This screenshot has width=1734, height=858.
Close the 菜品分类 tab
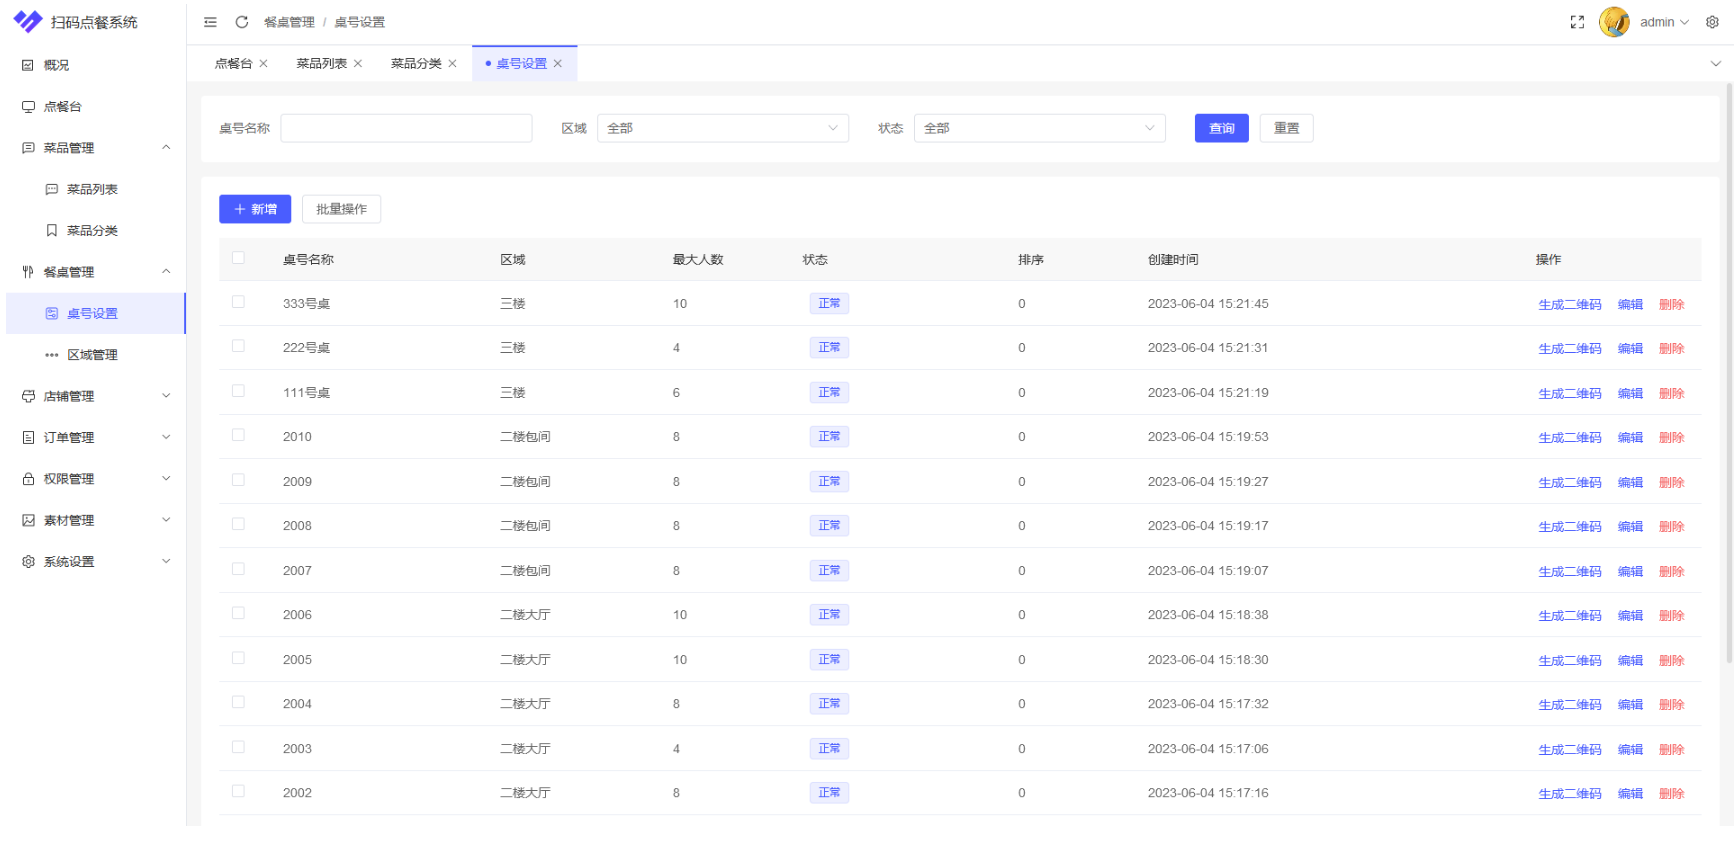452,63
